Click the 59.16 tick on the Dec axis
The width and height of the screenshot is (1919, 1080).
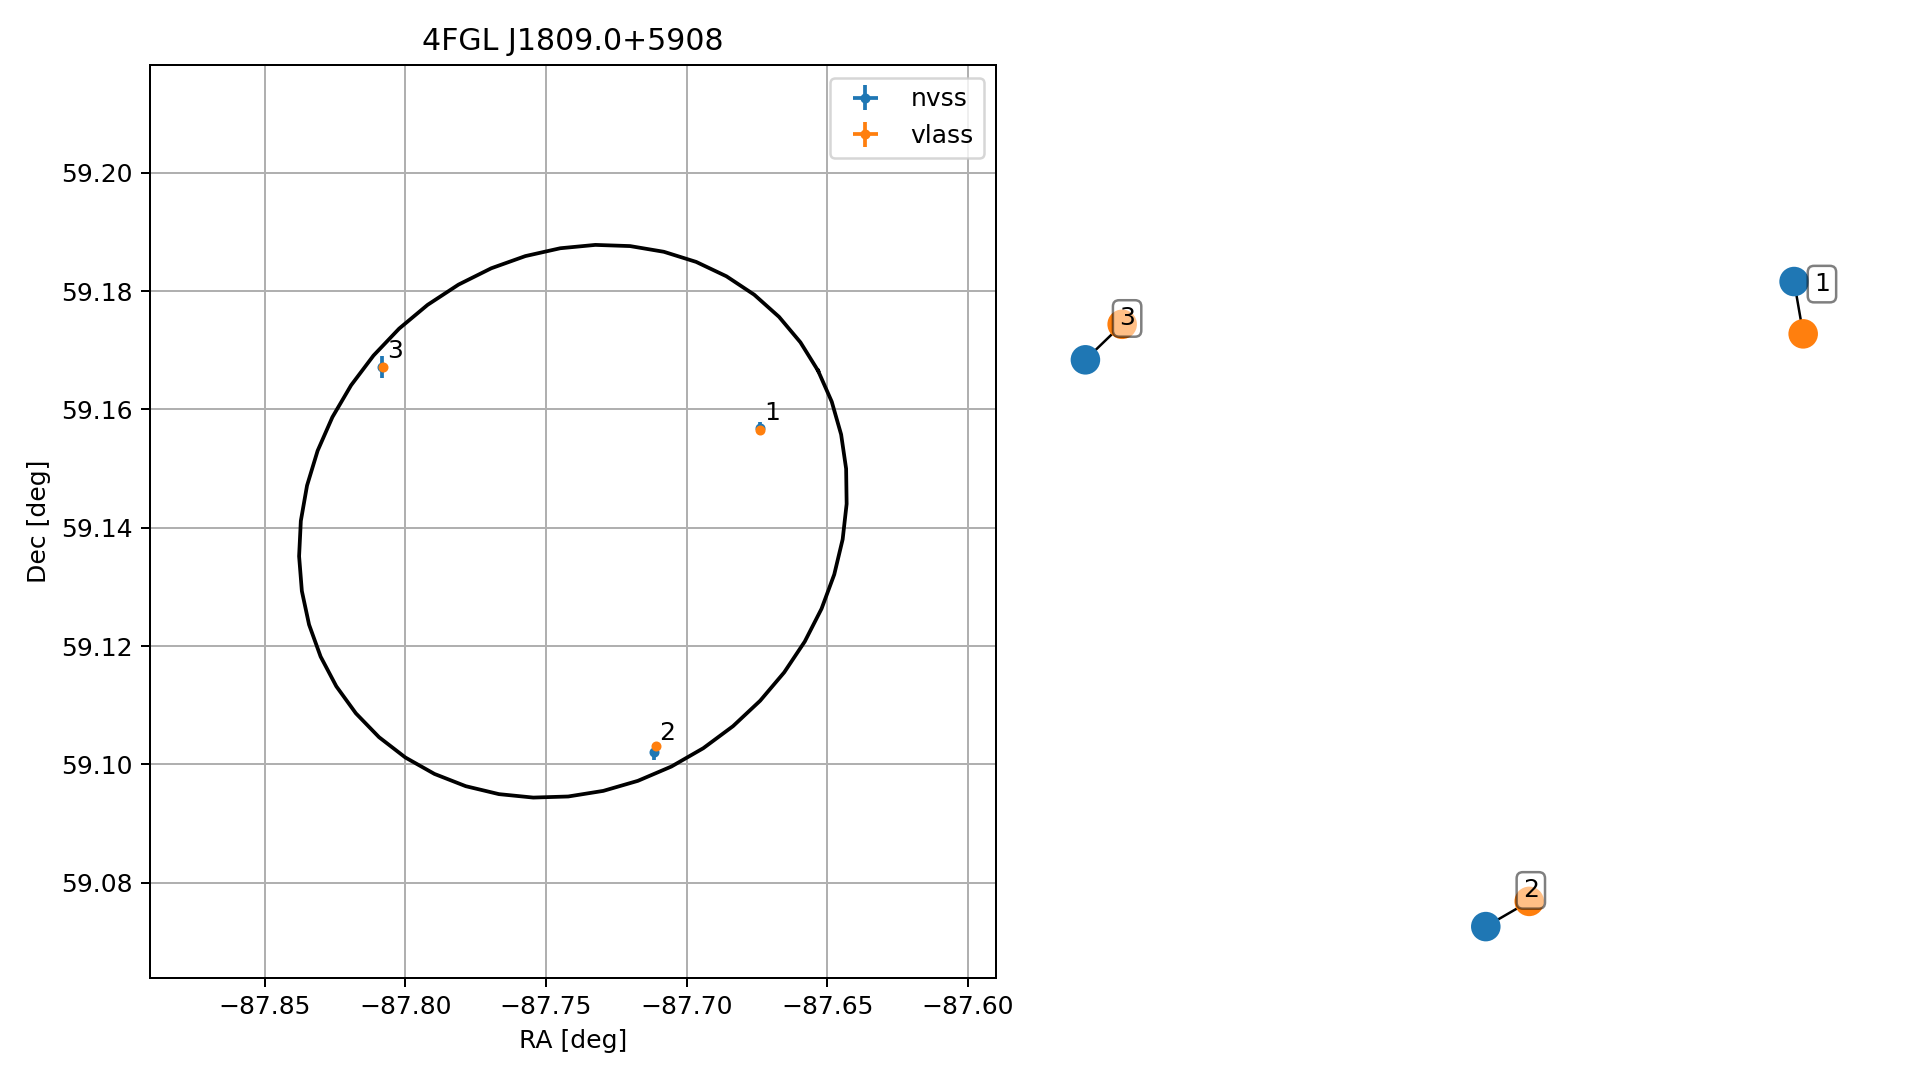[x=97, y=410]
